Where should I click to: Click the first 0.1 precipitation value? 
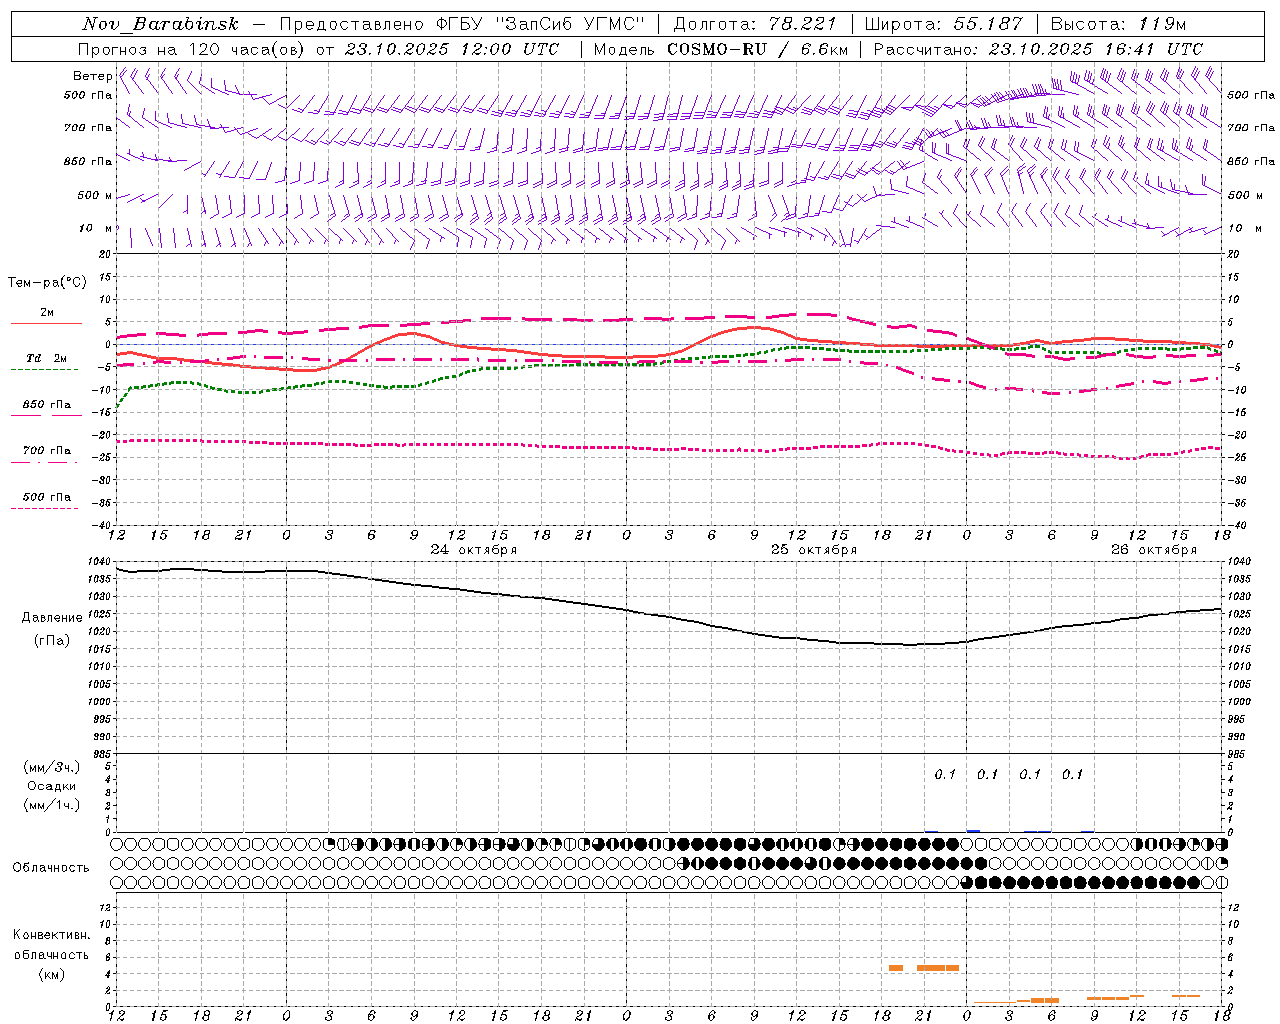click(945, 775)
